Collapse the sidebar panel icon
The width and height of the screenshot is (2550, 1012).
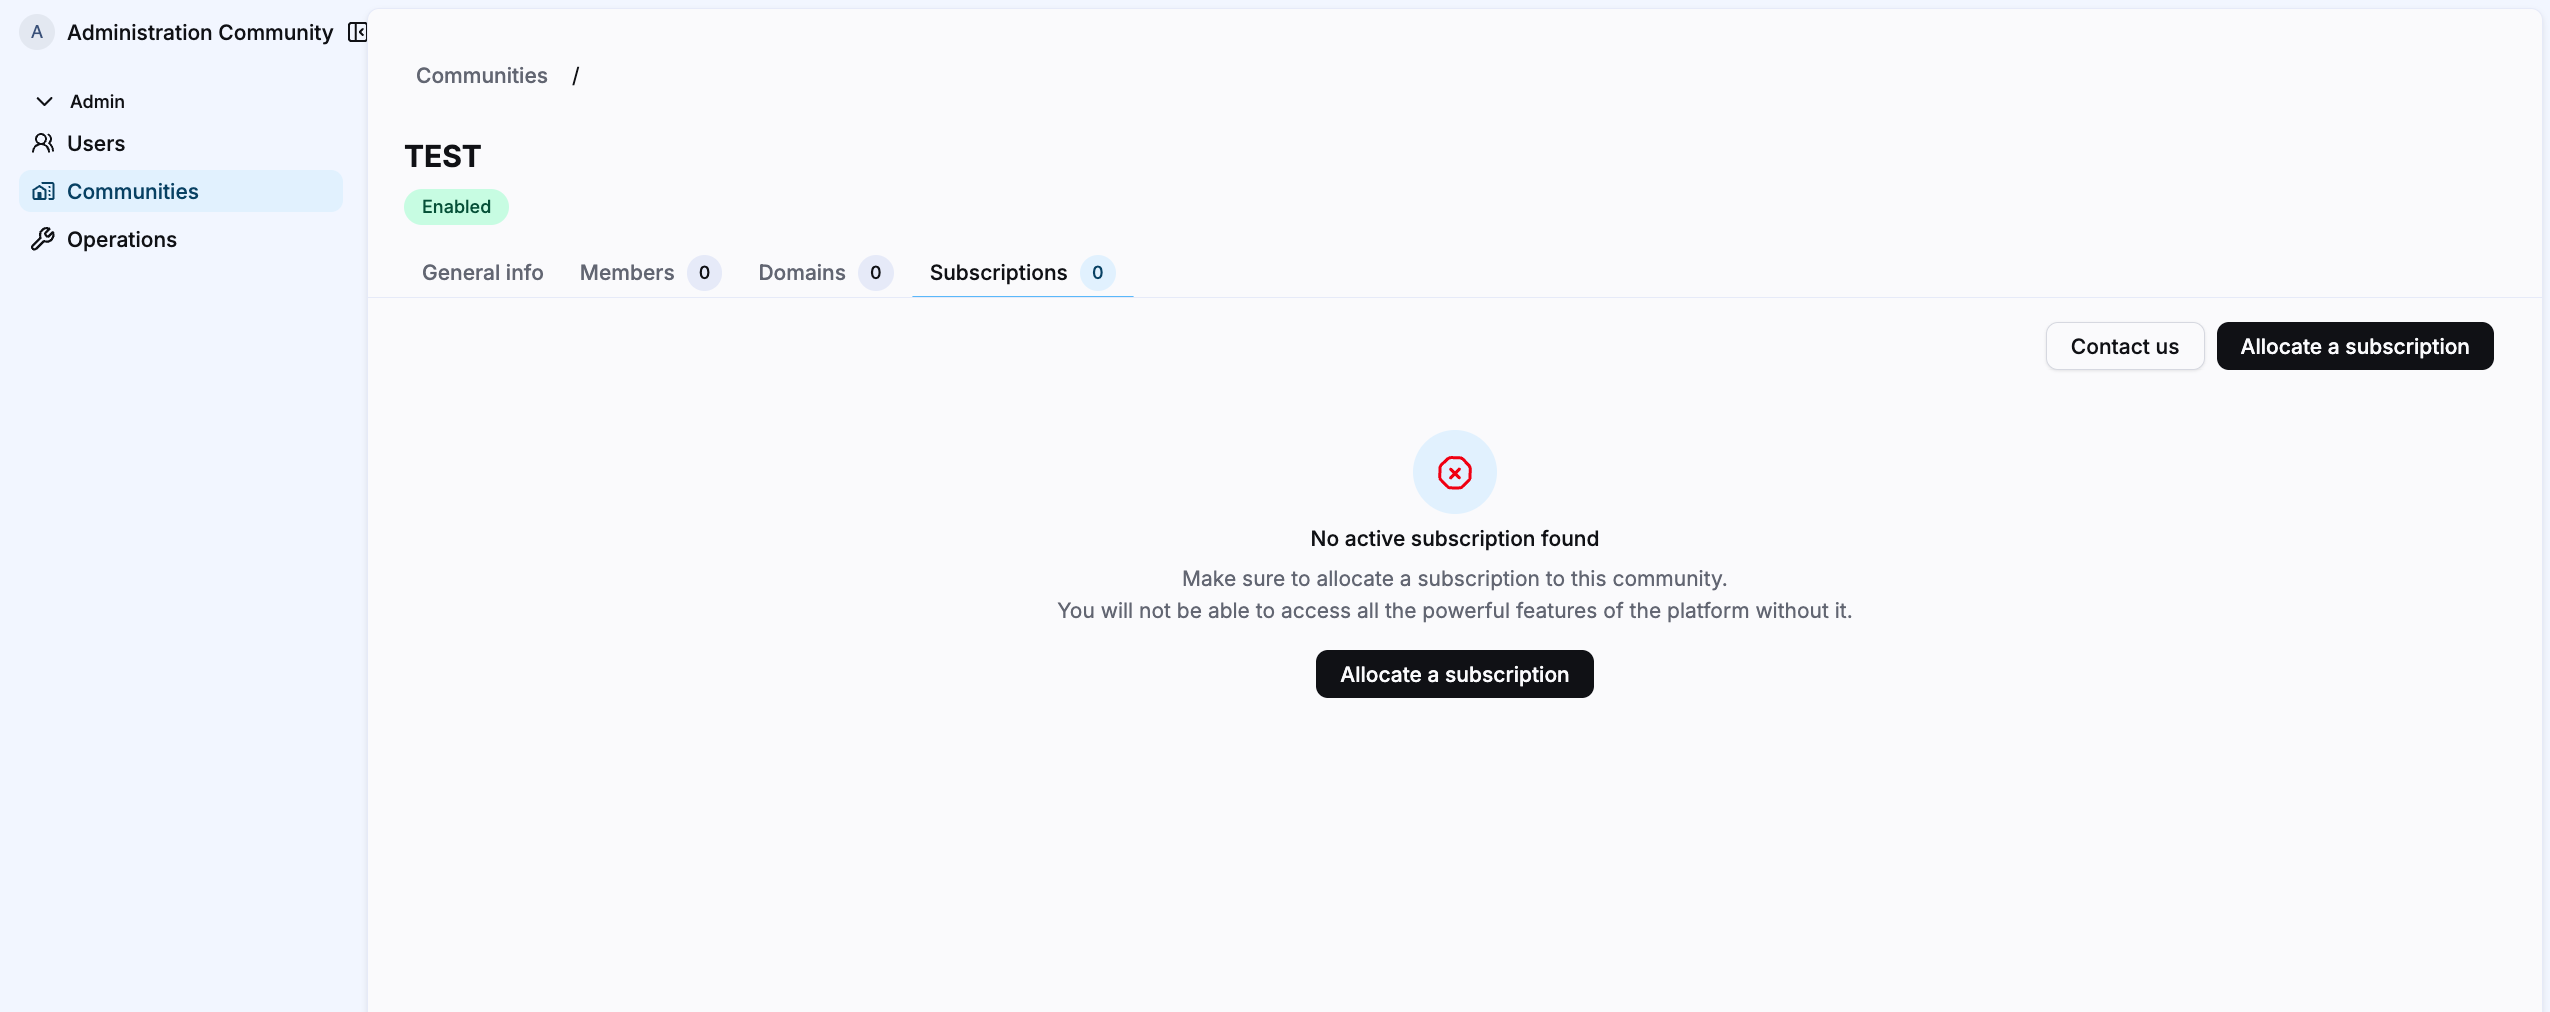pyautogui.click(x=357, y=32)
